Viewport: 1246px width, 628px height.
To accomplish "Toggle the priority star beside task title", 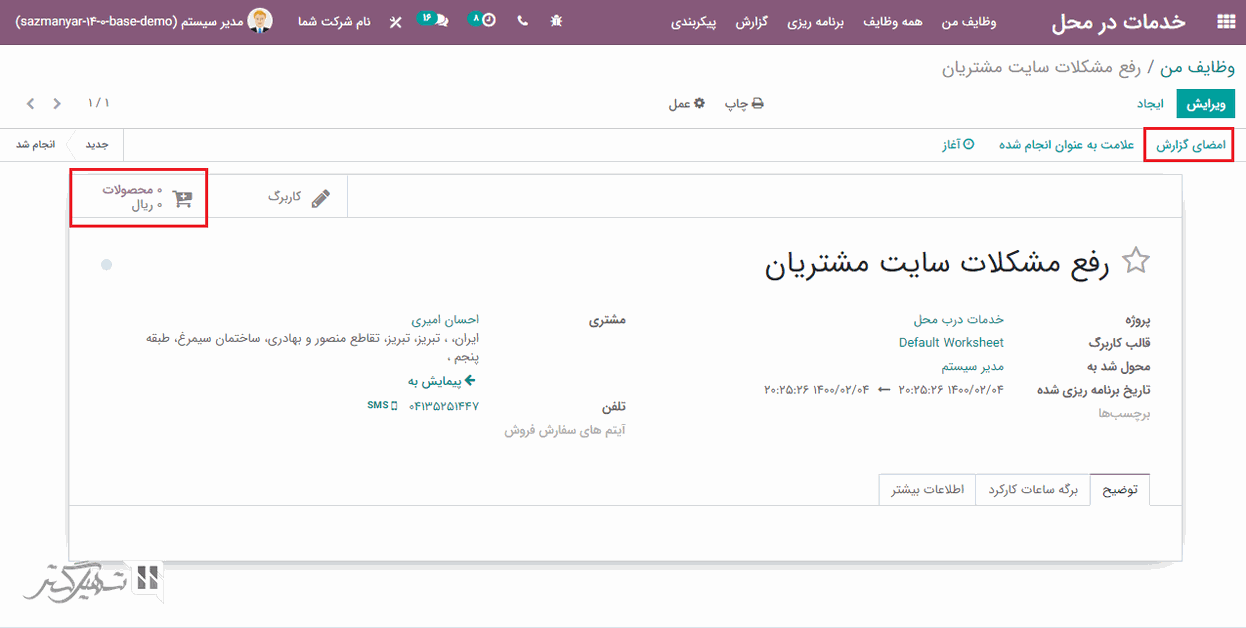I will click(x=1135, y=262).
